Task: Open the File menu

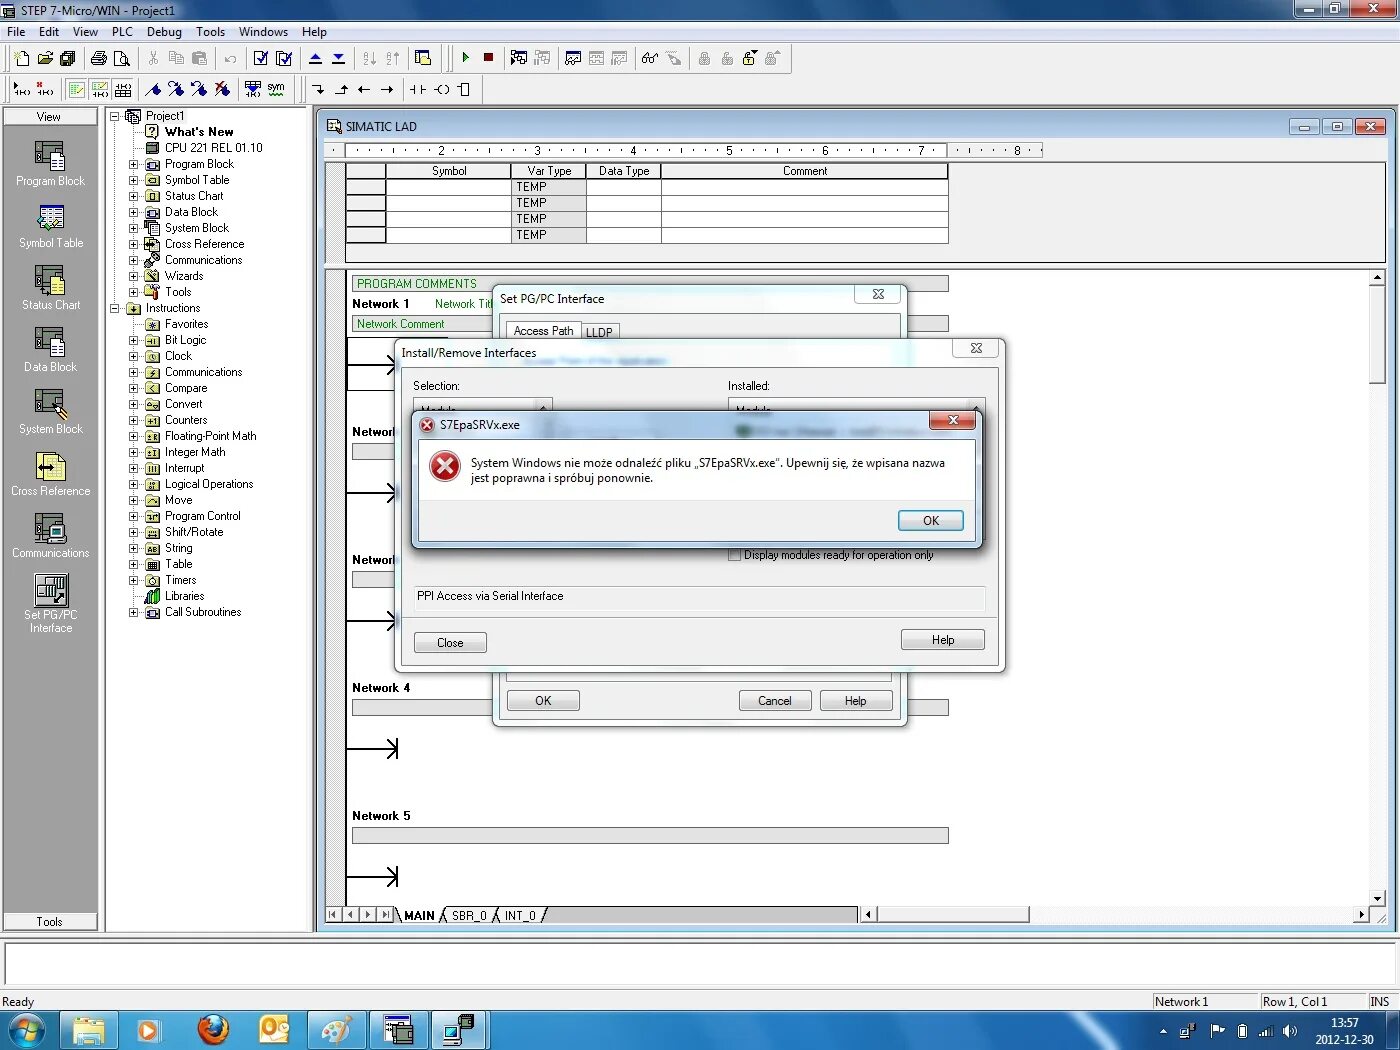Action: point(16,32)
